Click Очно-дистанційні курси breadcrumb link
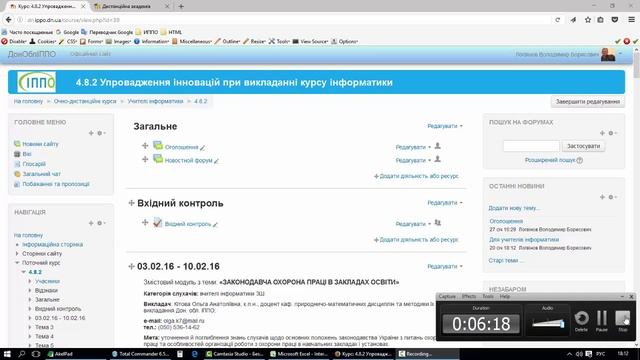The height and width of the screenshot is (360, 640). [85, 101]
